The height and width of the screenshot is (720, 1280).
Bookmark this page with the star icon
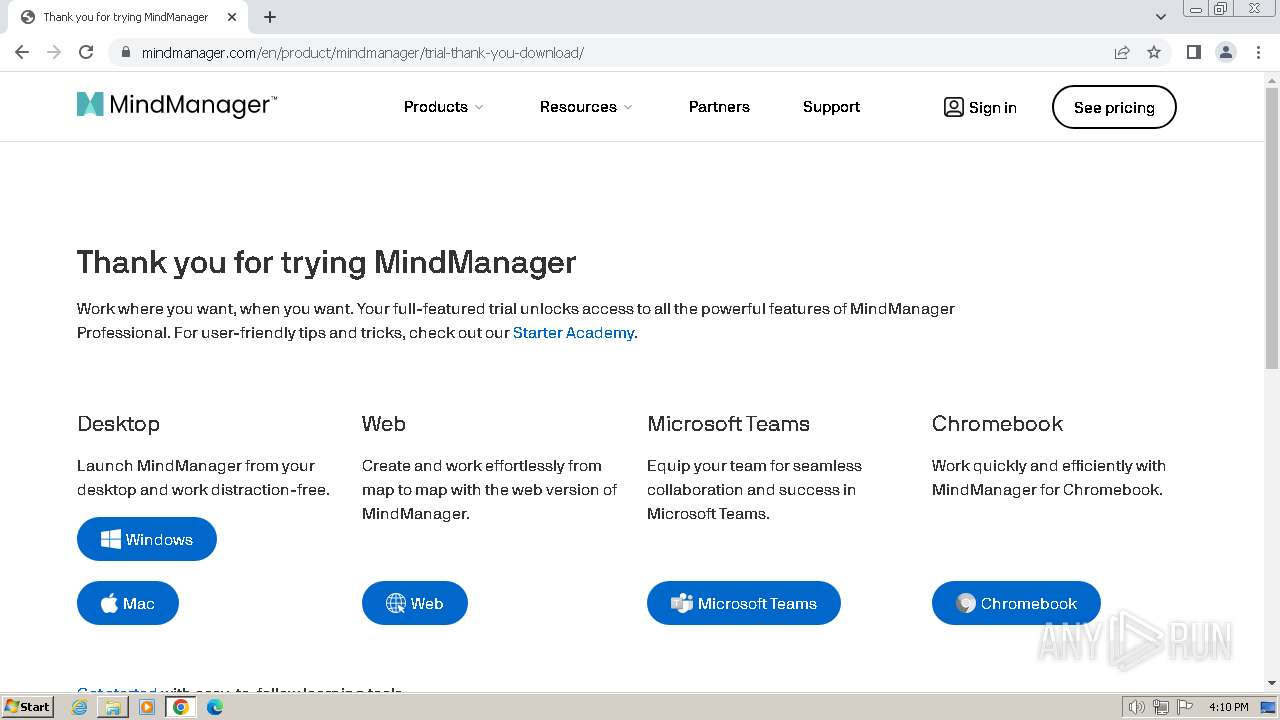tap(1154, 52)
